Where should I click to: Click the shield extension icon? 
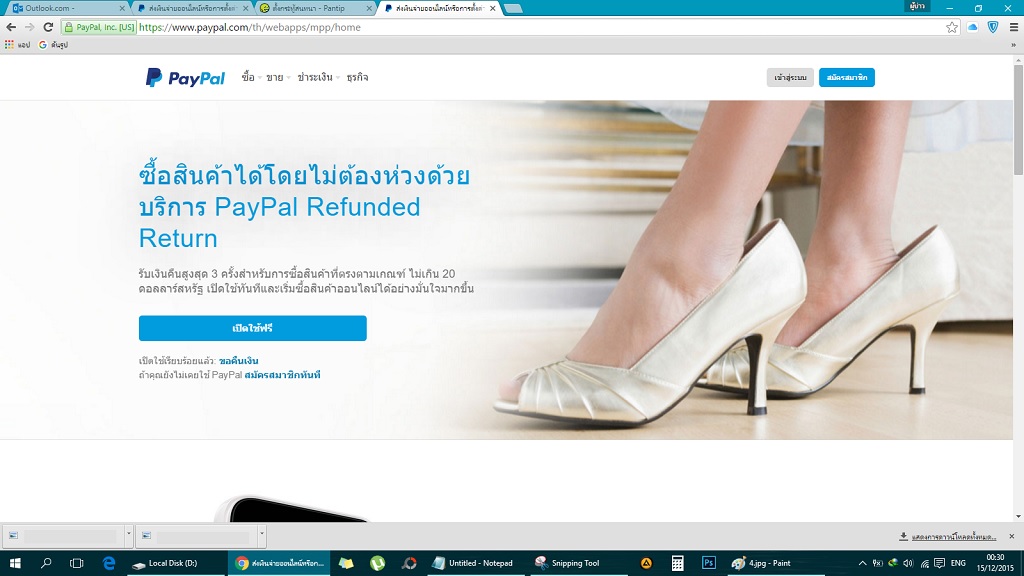point(993,27)
